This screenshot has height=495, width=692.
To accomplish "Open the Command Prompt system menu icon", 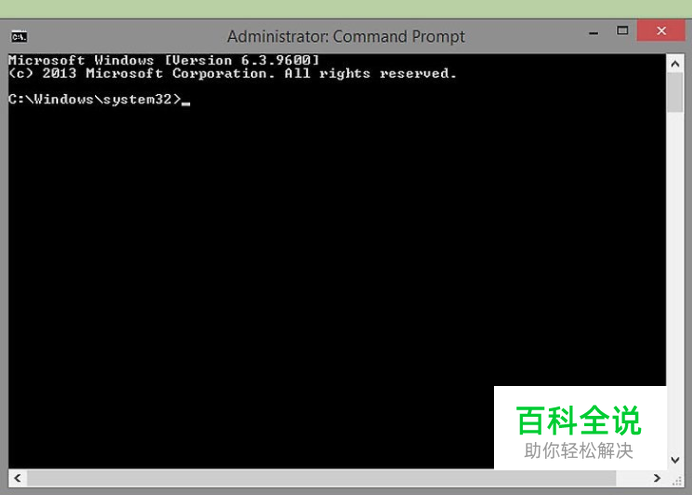I will click(x=19, y=37).
